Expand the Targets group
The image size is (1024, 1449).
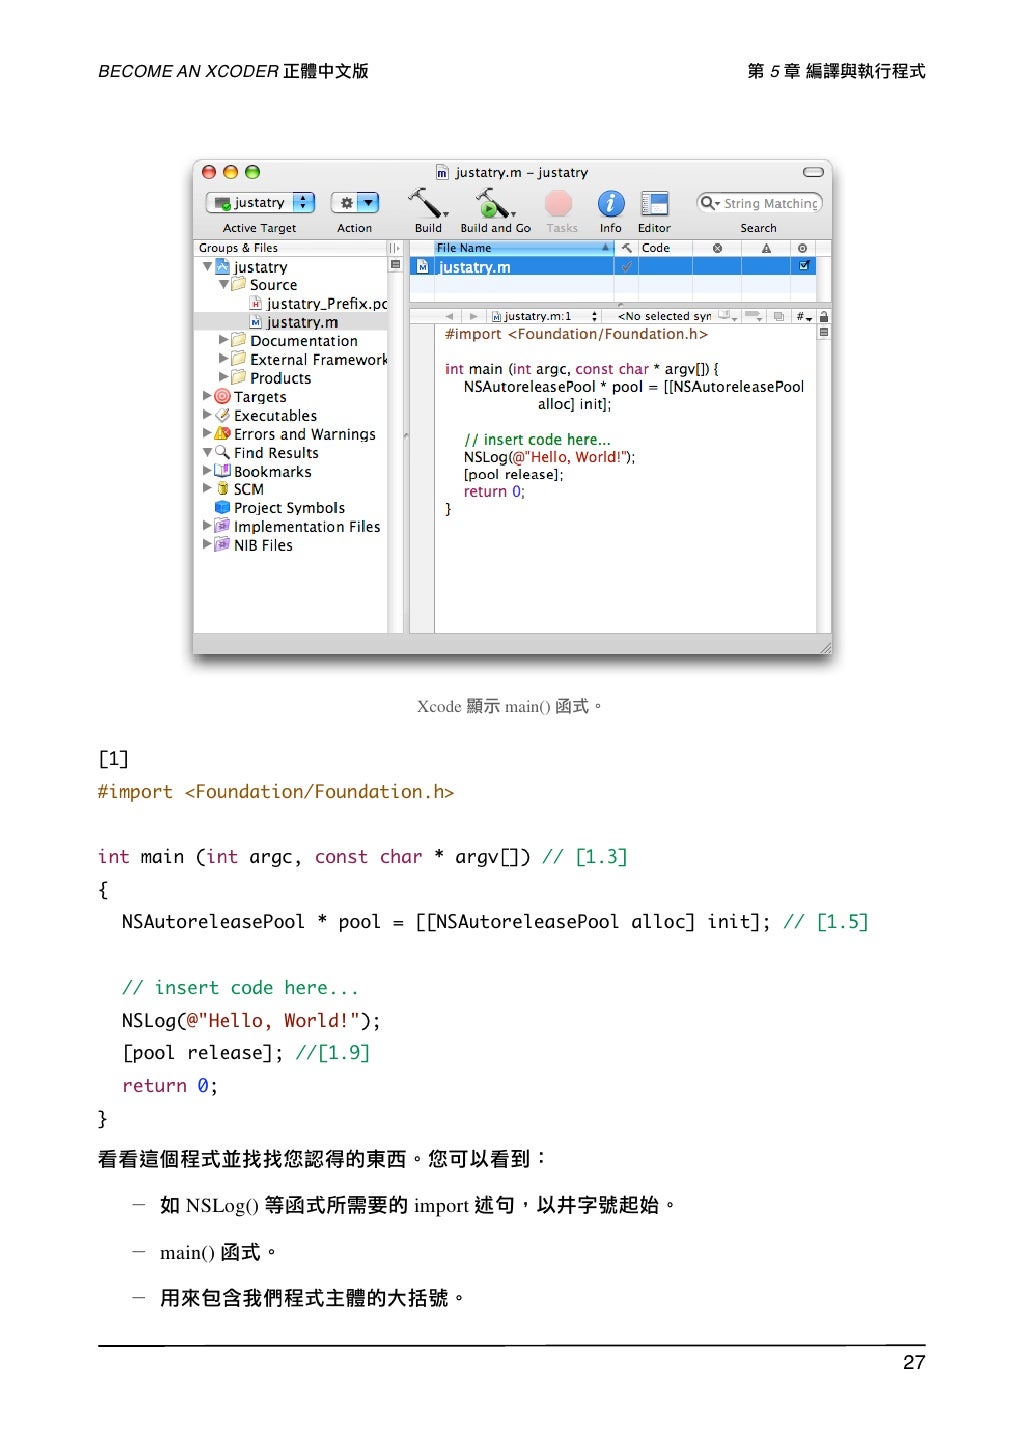208,396
